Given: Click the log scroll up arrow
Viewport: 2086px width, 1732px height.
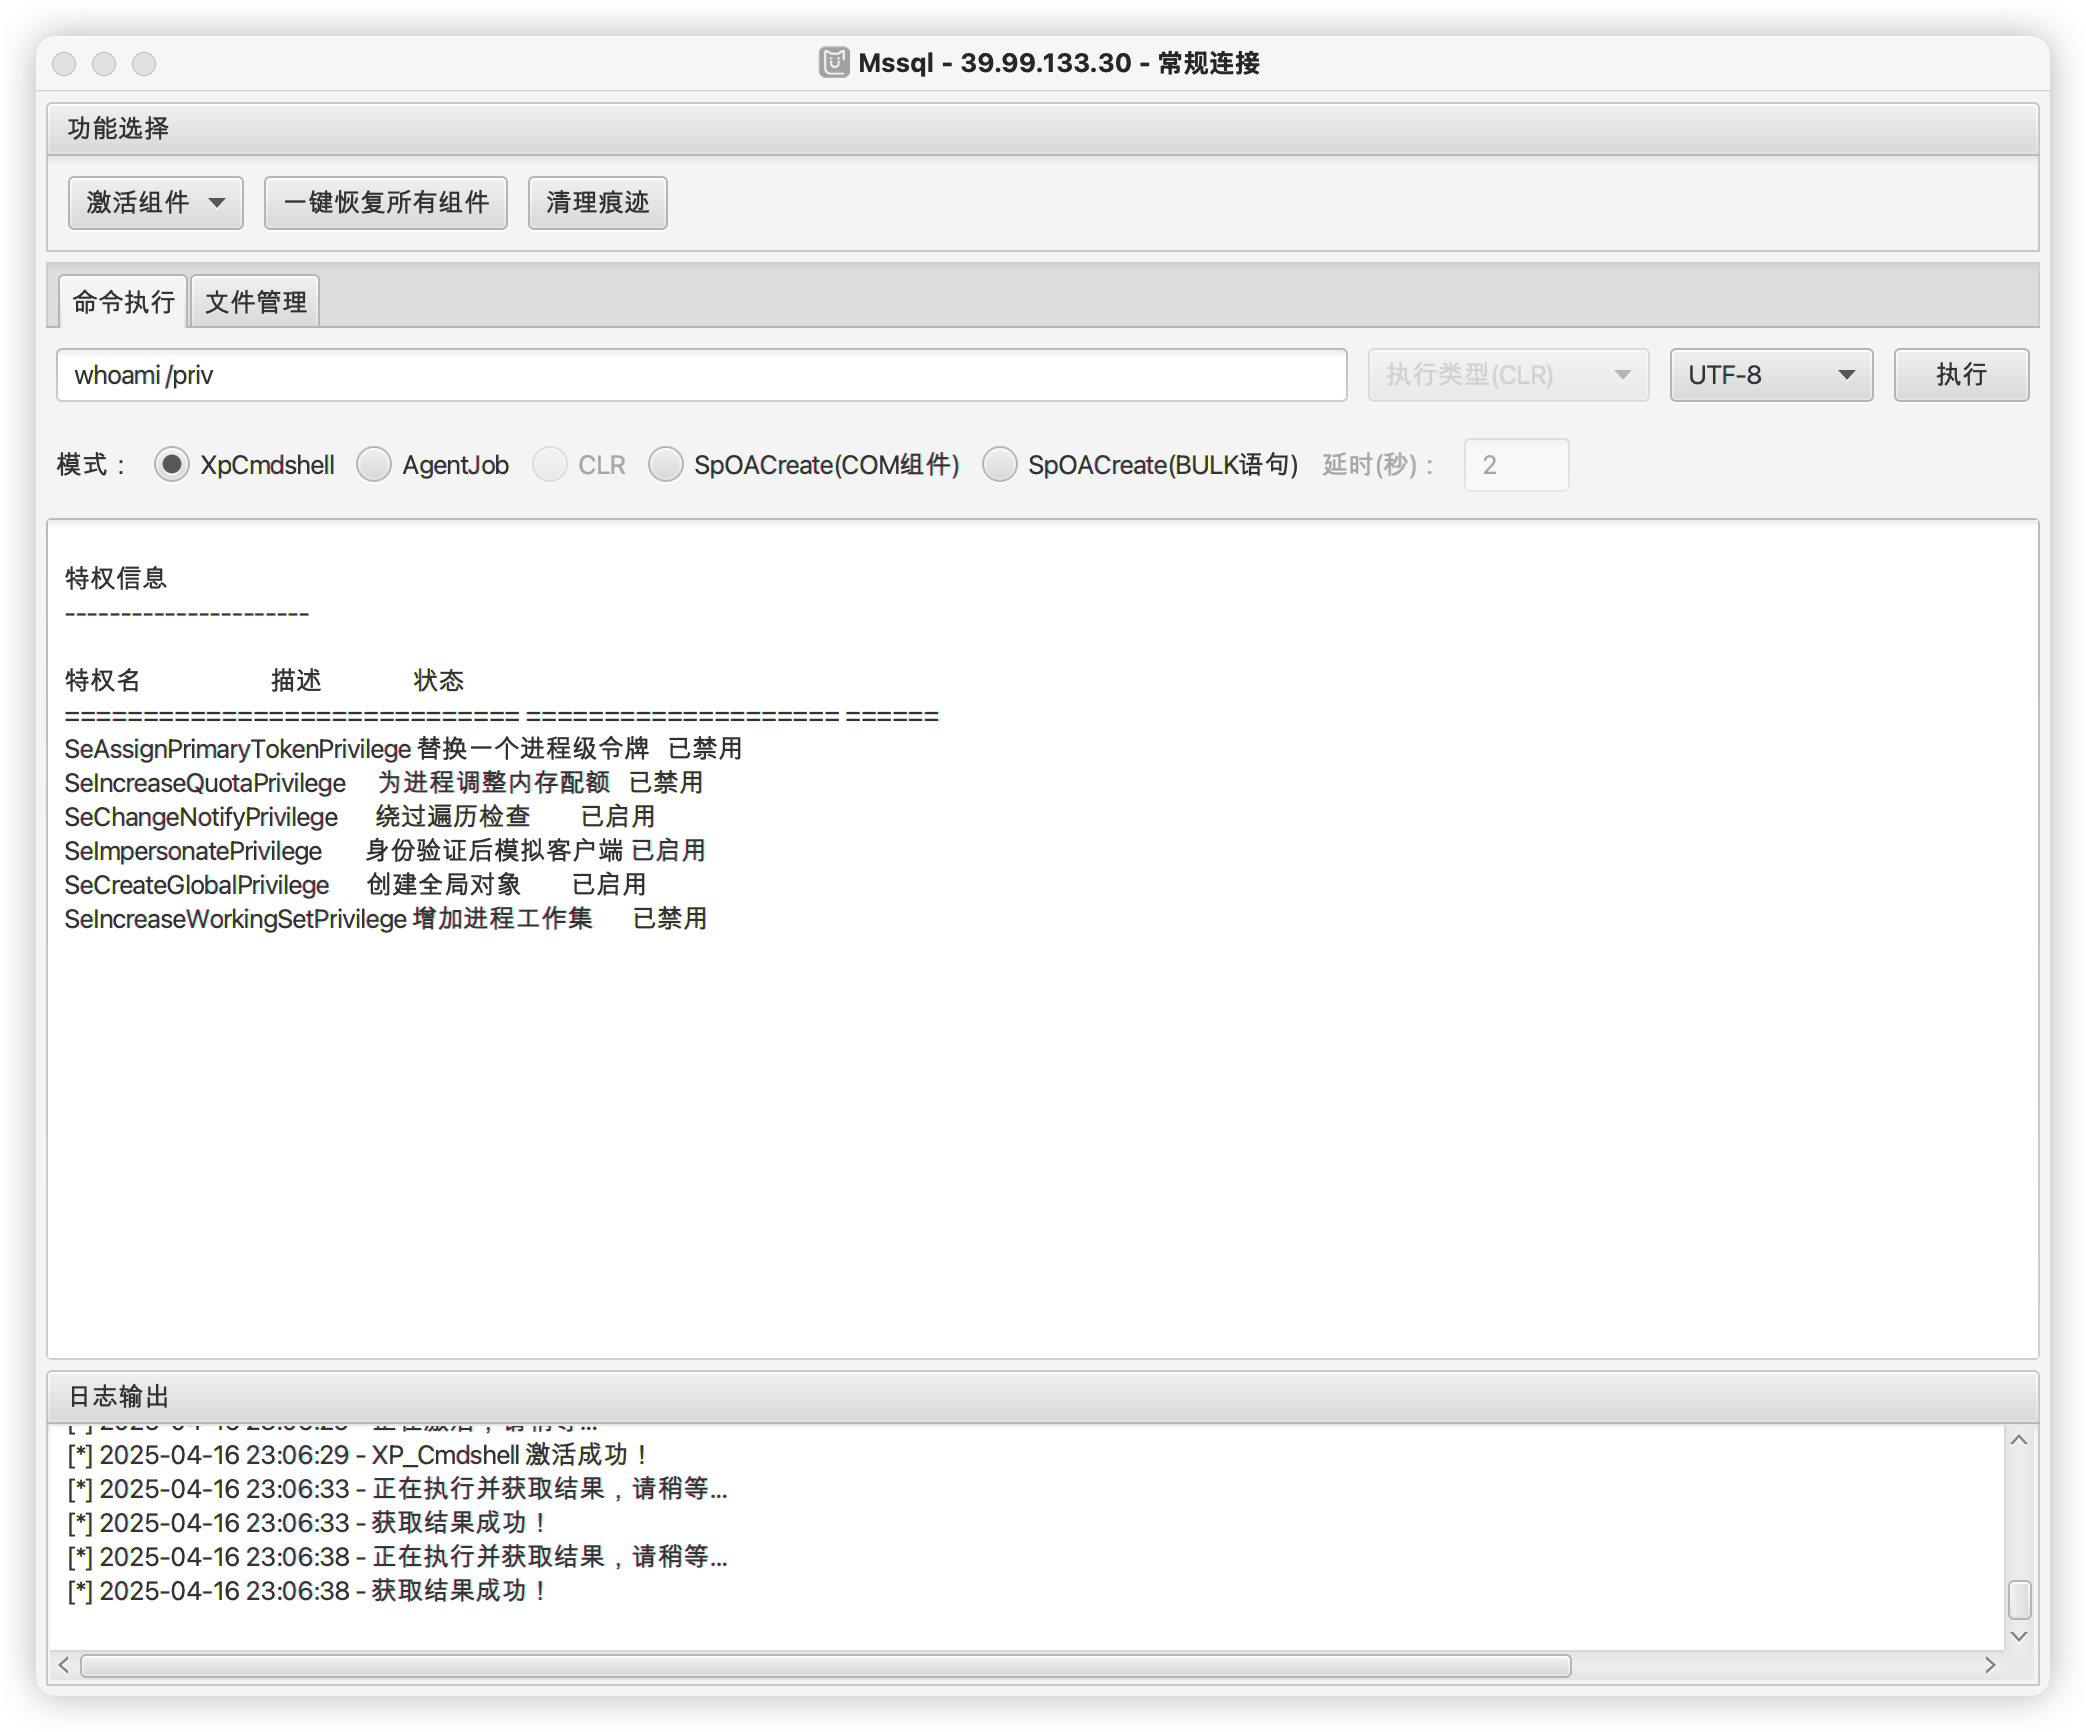Looking at the screenshot, I should point(2019,1440).
